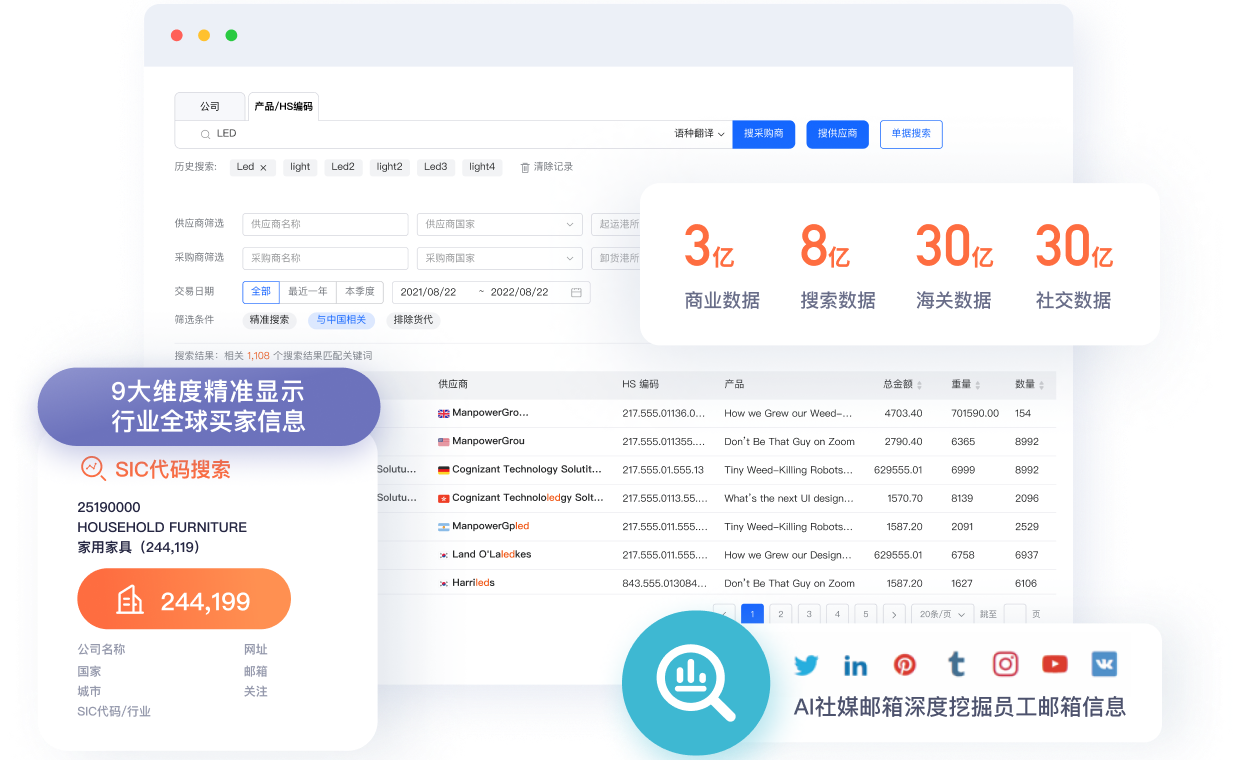Screen dimensions: 1238x760
Task: Toggle the 与中国相关 filter chip
Action: pyautogui.click(x=341, y=320)
